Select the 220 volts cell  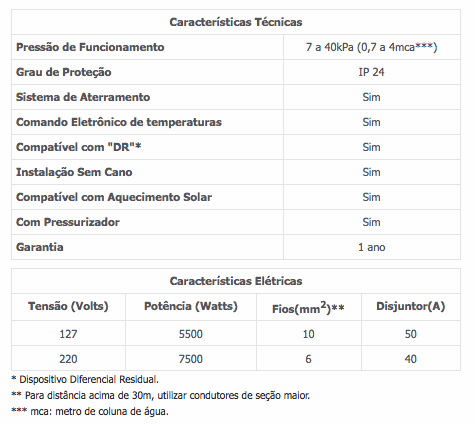68,359
